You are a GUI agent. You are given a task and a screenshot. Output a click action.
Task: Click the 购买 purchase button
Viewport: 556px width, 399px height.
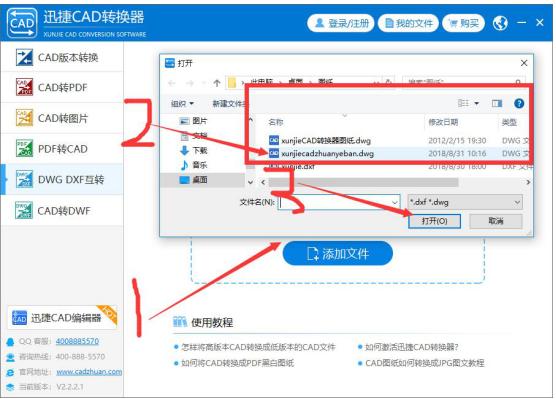point(463,23)
